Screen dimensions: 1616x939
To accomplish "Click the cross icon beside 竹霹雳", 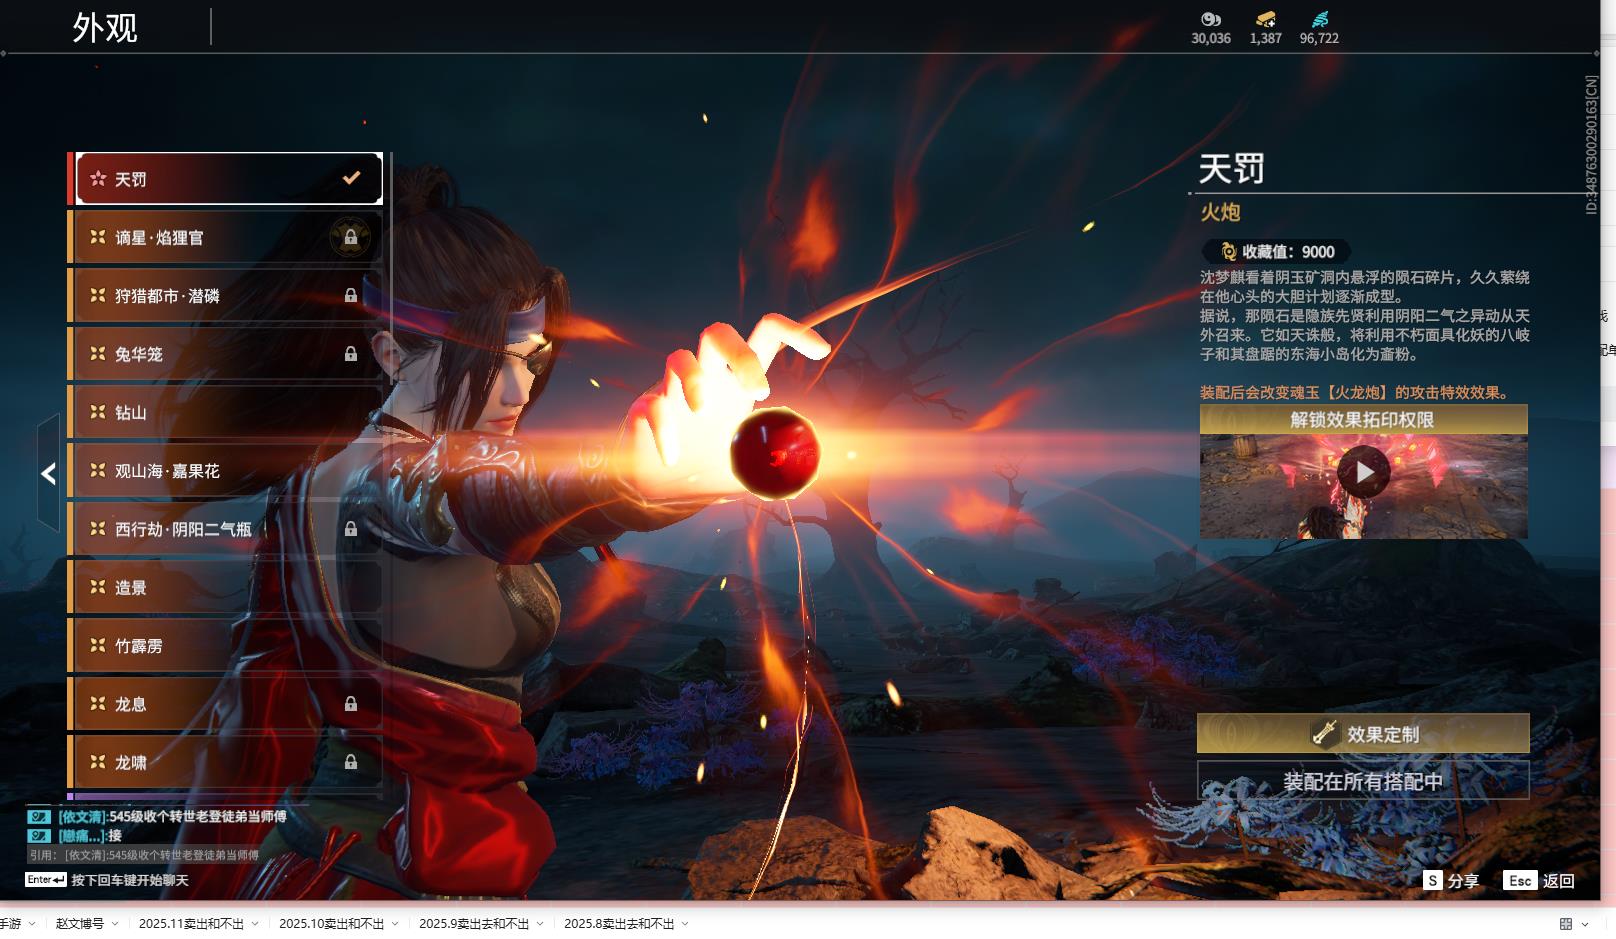I will 98,644.
